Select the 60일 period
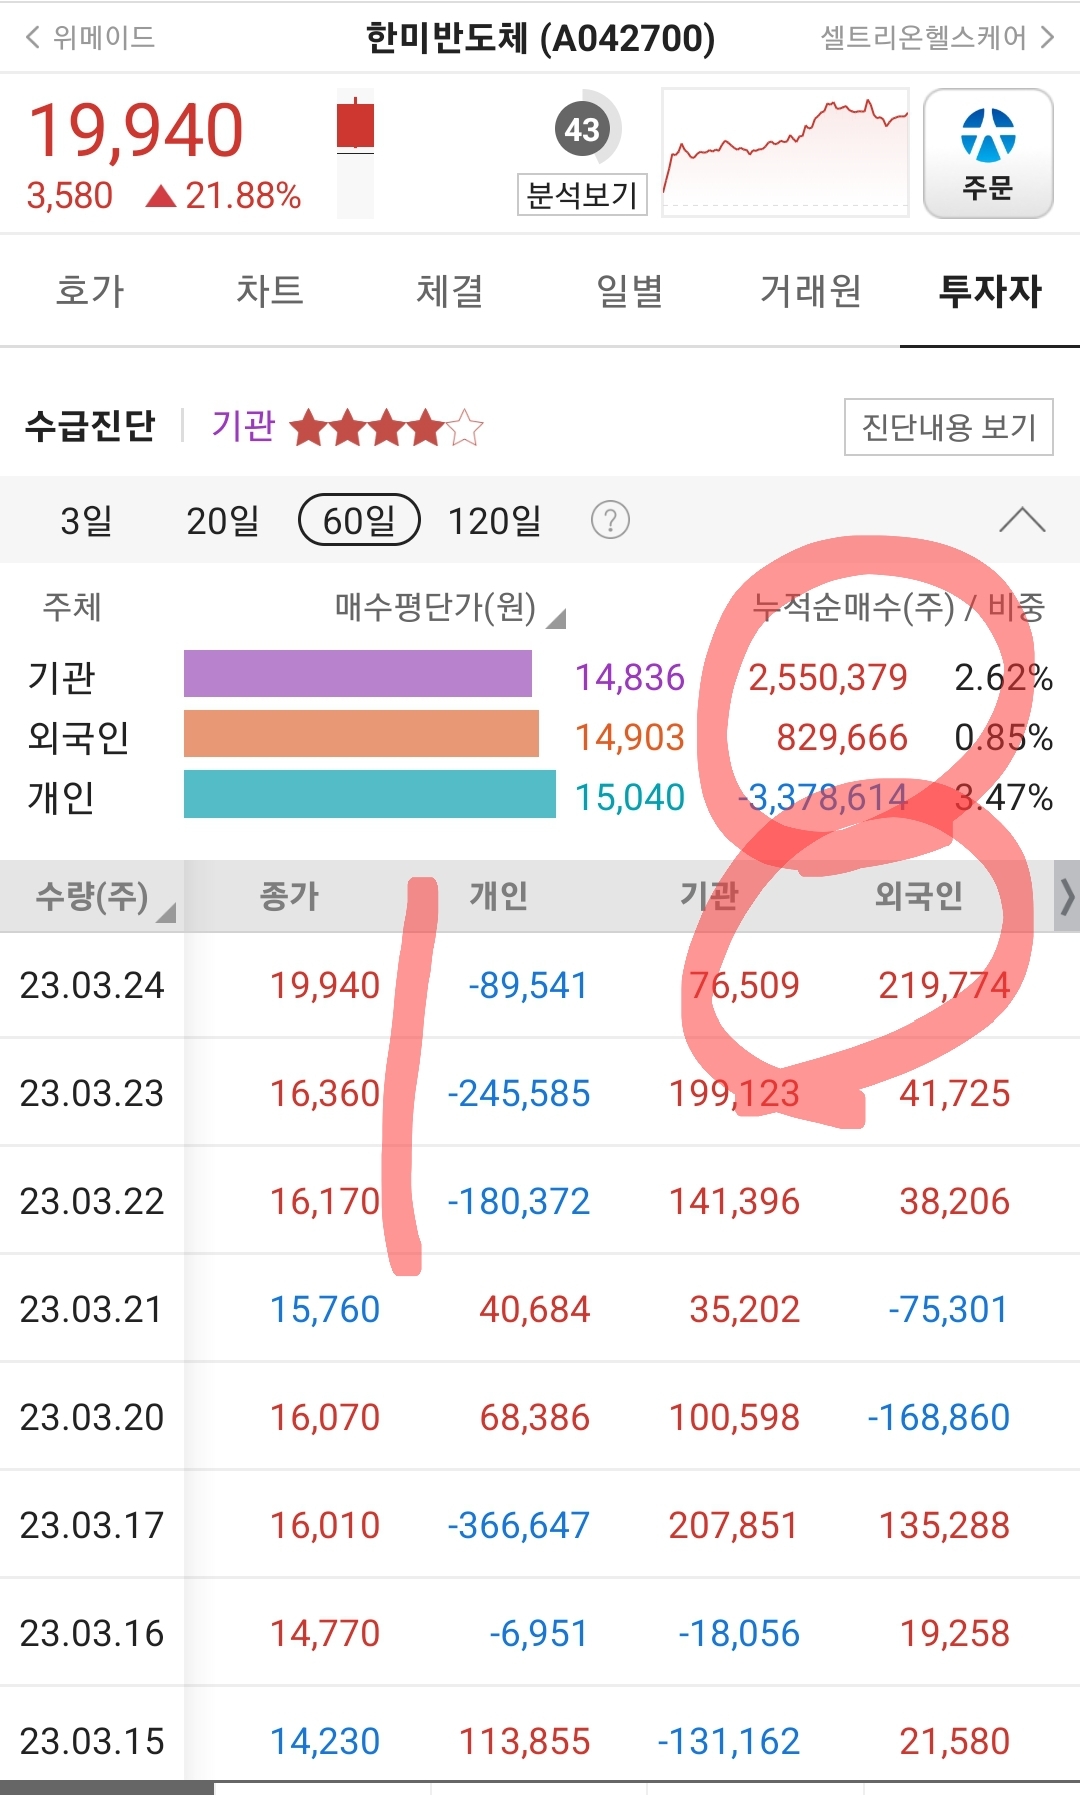The image size is (1080, 1795). coord(359,520)
